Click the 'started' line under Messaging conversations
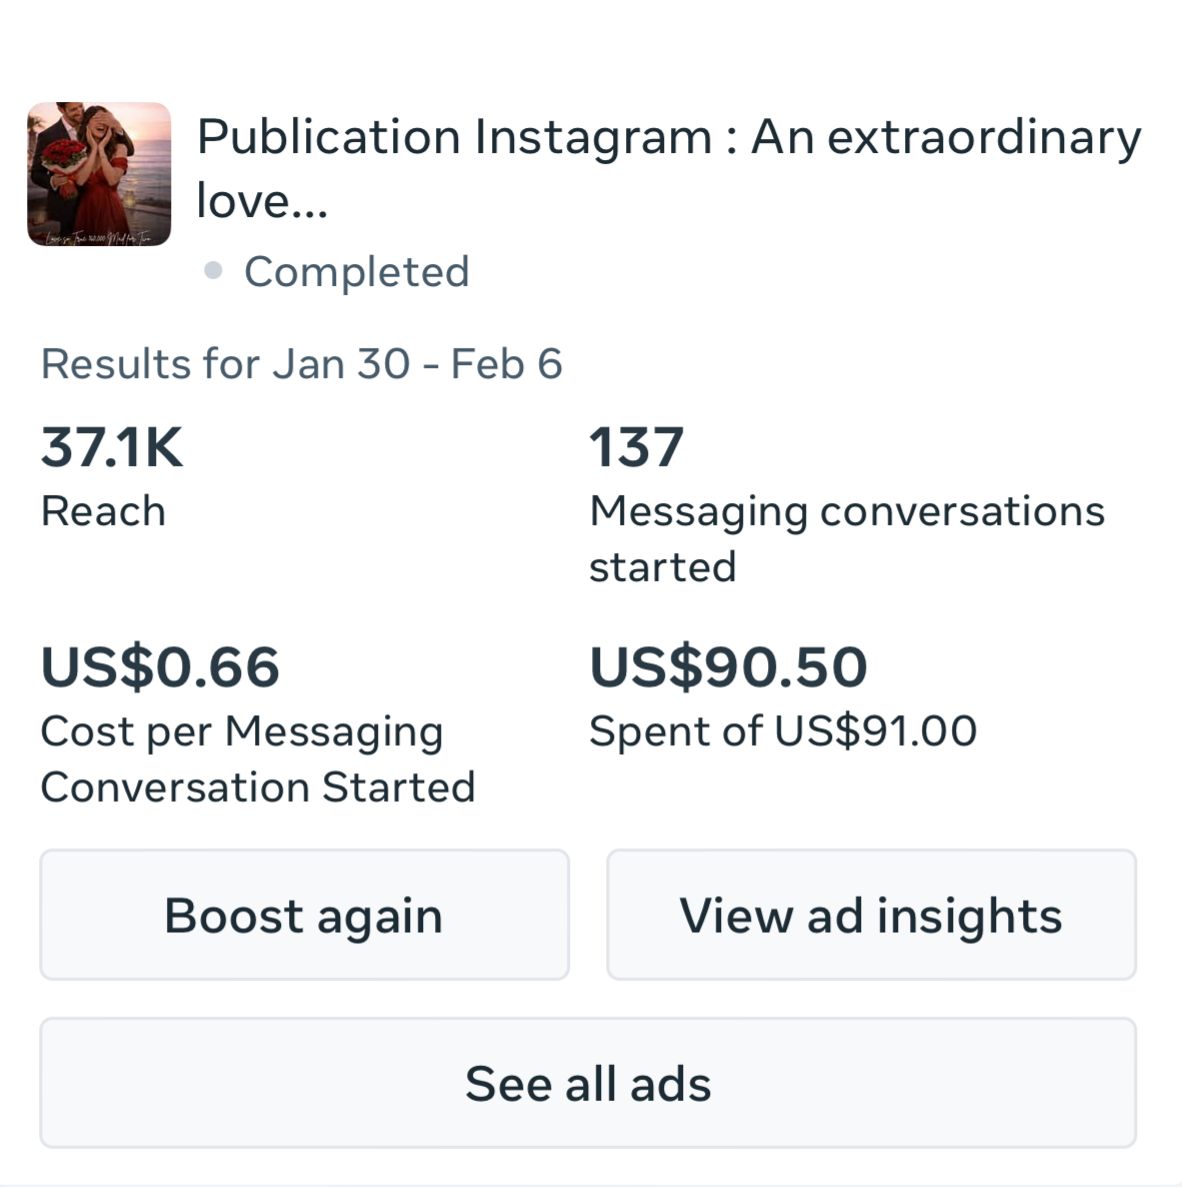Viewport: 1182px width, 1187px height. point(662,567)
